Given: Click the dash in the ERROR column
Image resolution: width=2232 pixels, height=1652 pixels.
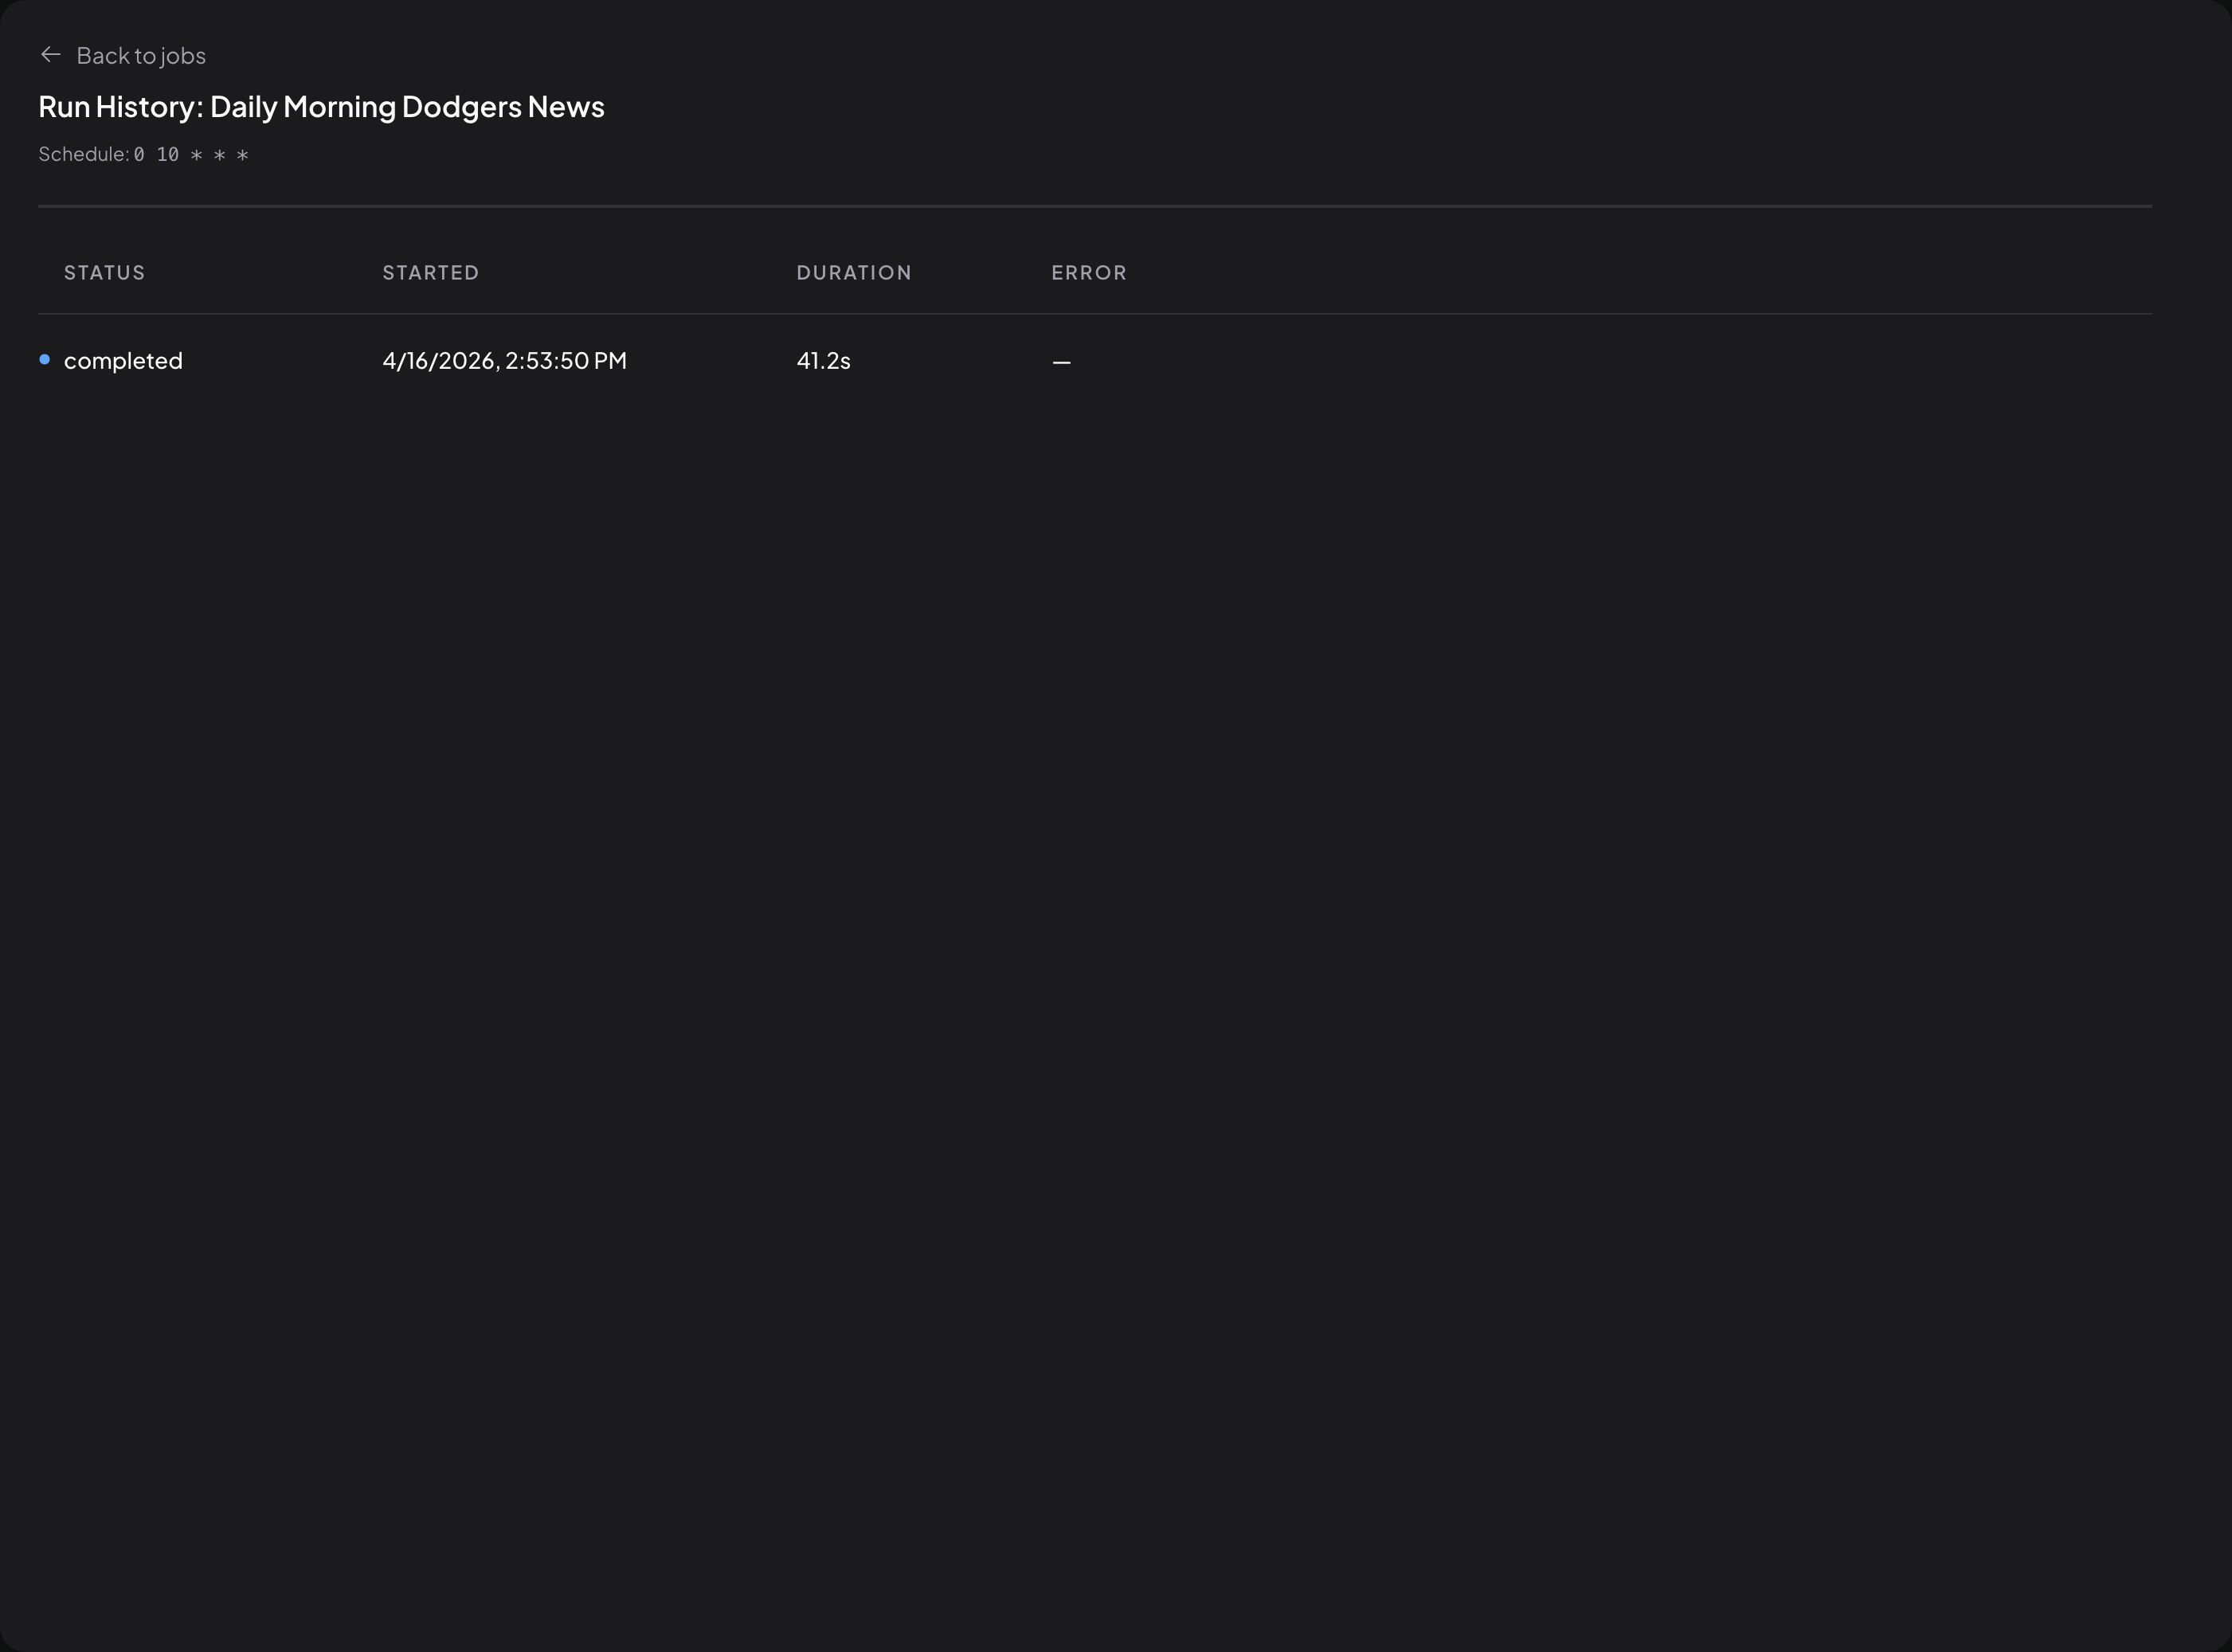Looking at the screenshot, I should point(1061,360).
